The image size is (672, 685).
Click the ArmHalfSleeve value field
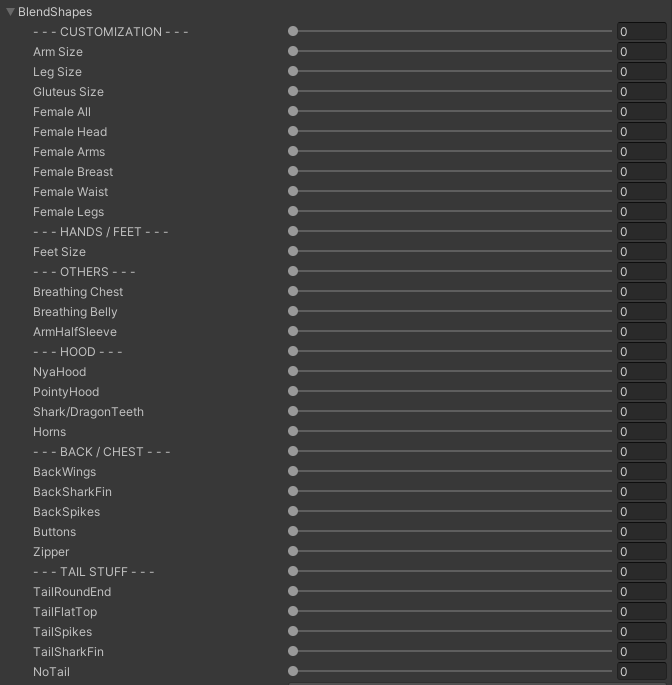[x=641, y=332]
